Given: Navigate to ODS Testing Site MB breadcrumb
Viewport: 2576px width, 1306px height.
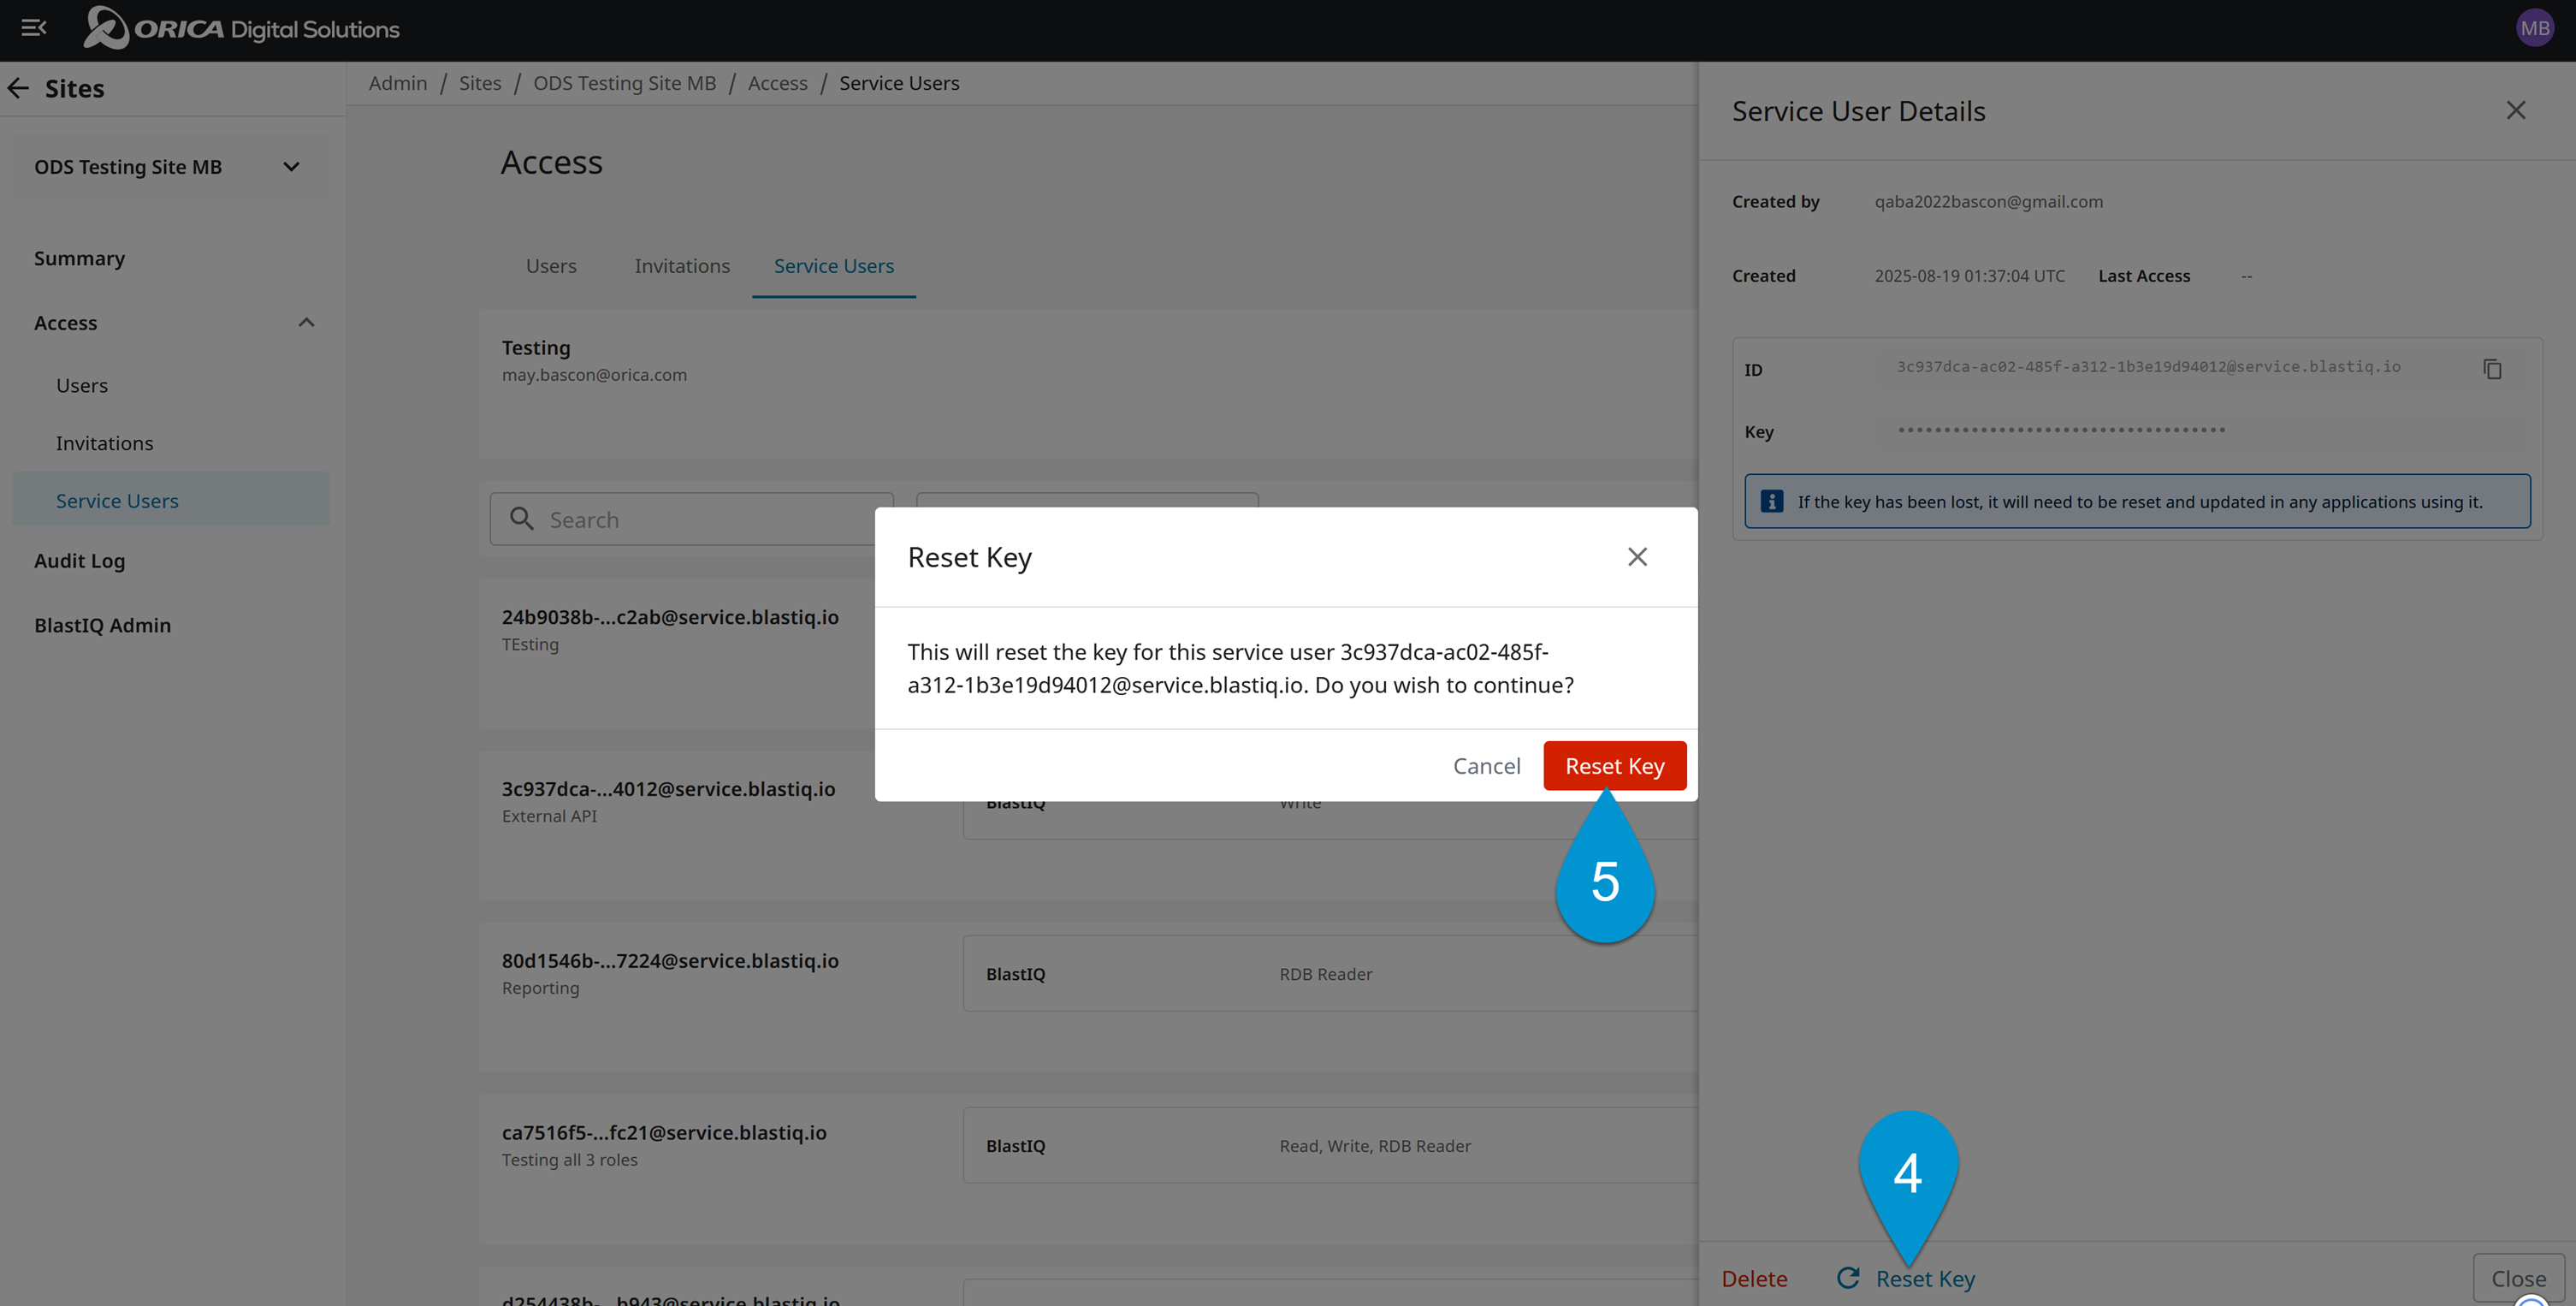Looking at the screenshot, I should [624, 83].
